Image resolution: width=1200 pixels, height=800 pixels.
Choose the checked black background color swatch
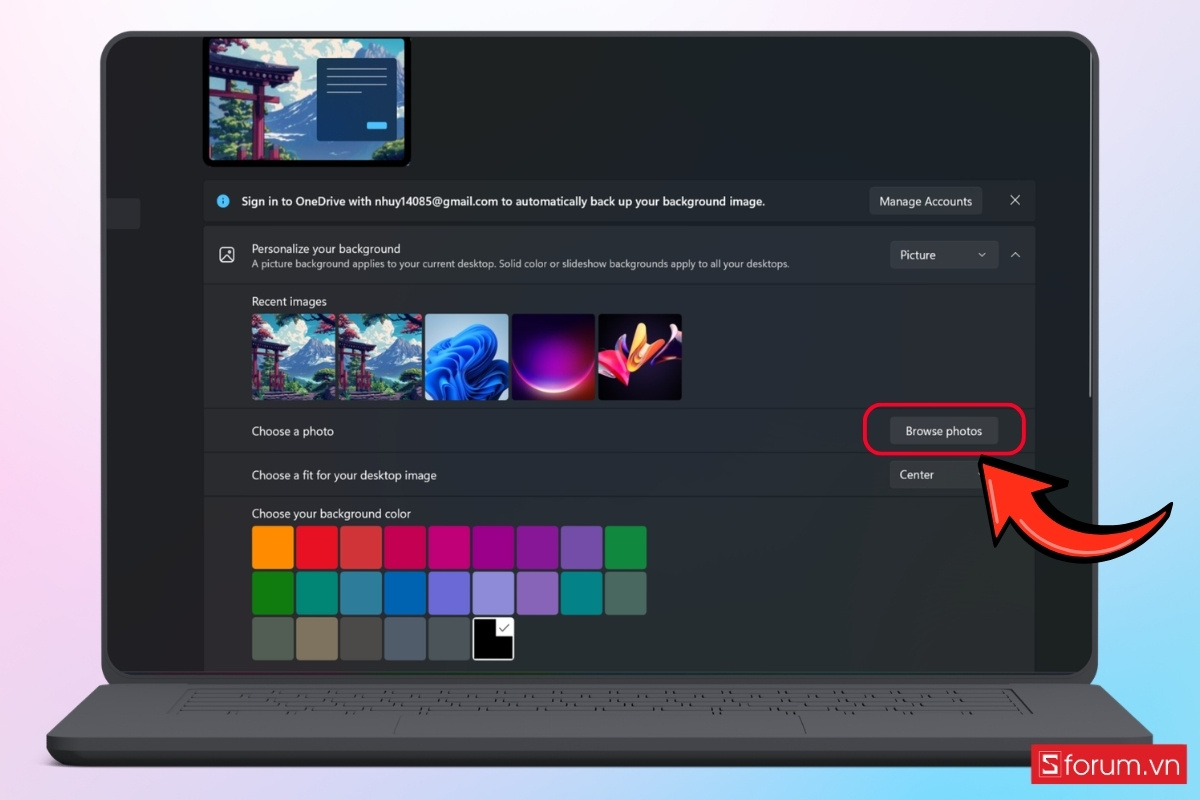pos(493,638)
